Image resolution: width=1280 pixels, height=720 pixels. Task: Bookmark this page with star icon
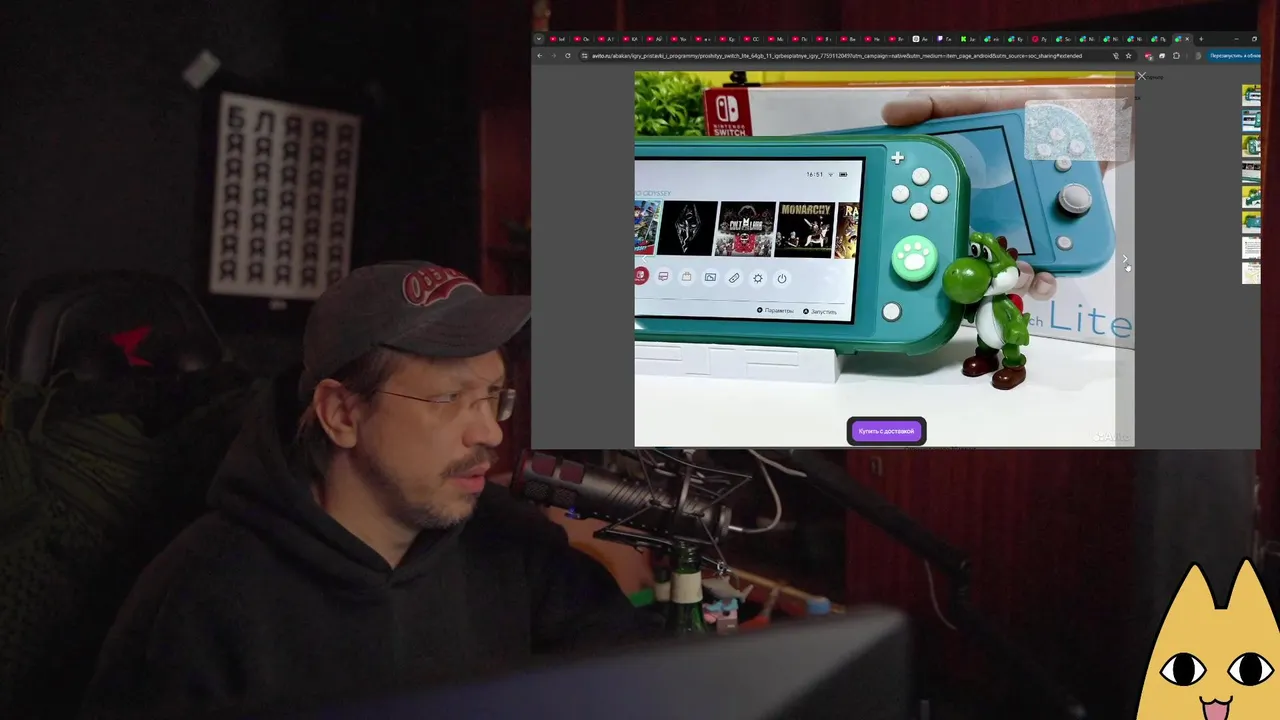point(1128,56)
